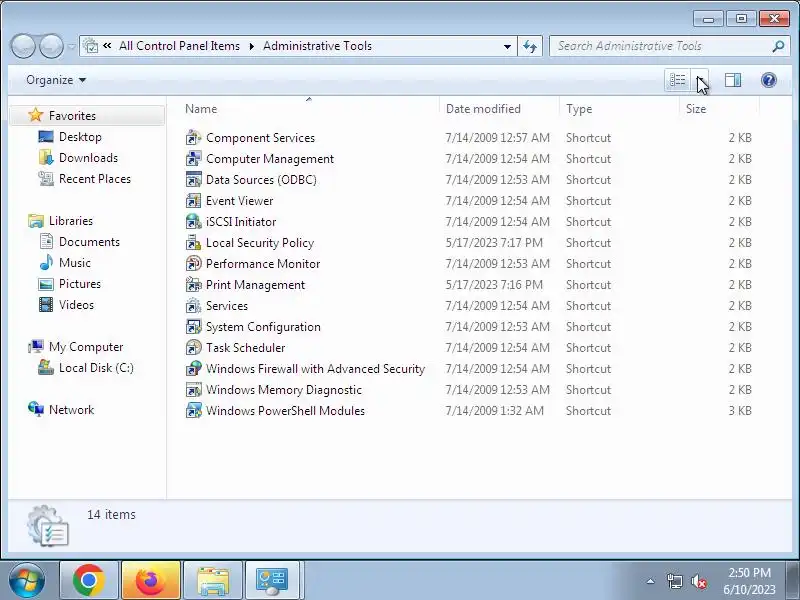
Task: Open the Organize dropdown menu
Action: coord(56,80)
